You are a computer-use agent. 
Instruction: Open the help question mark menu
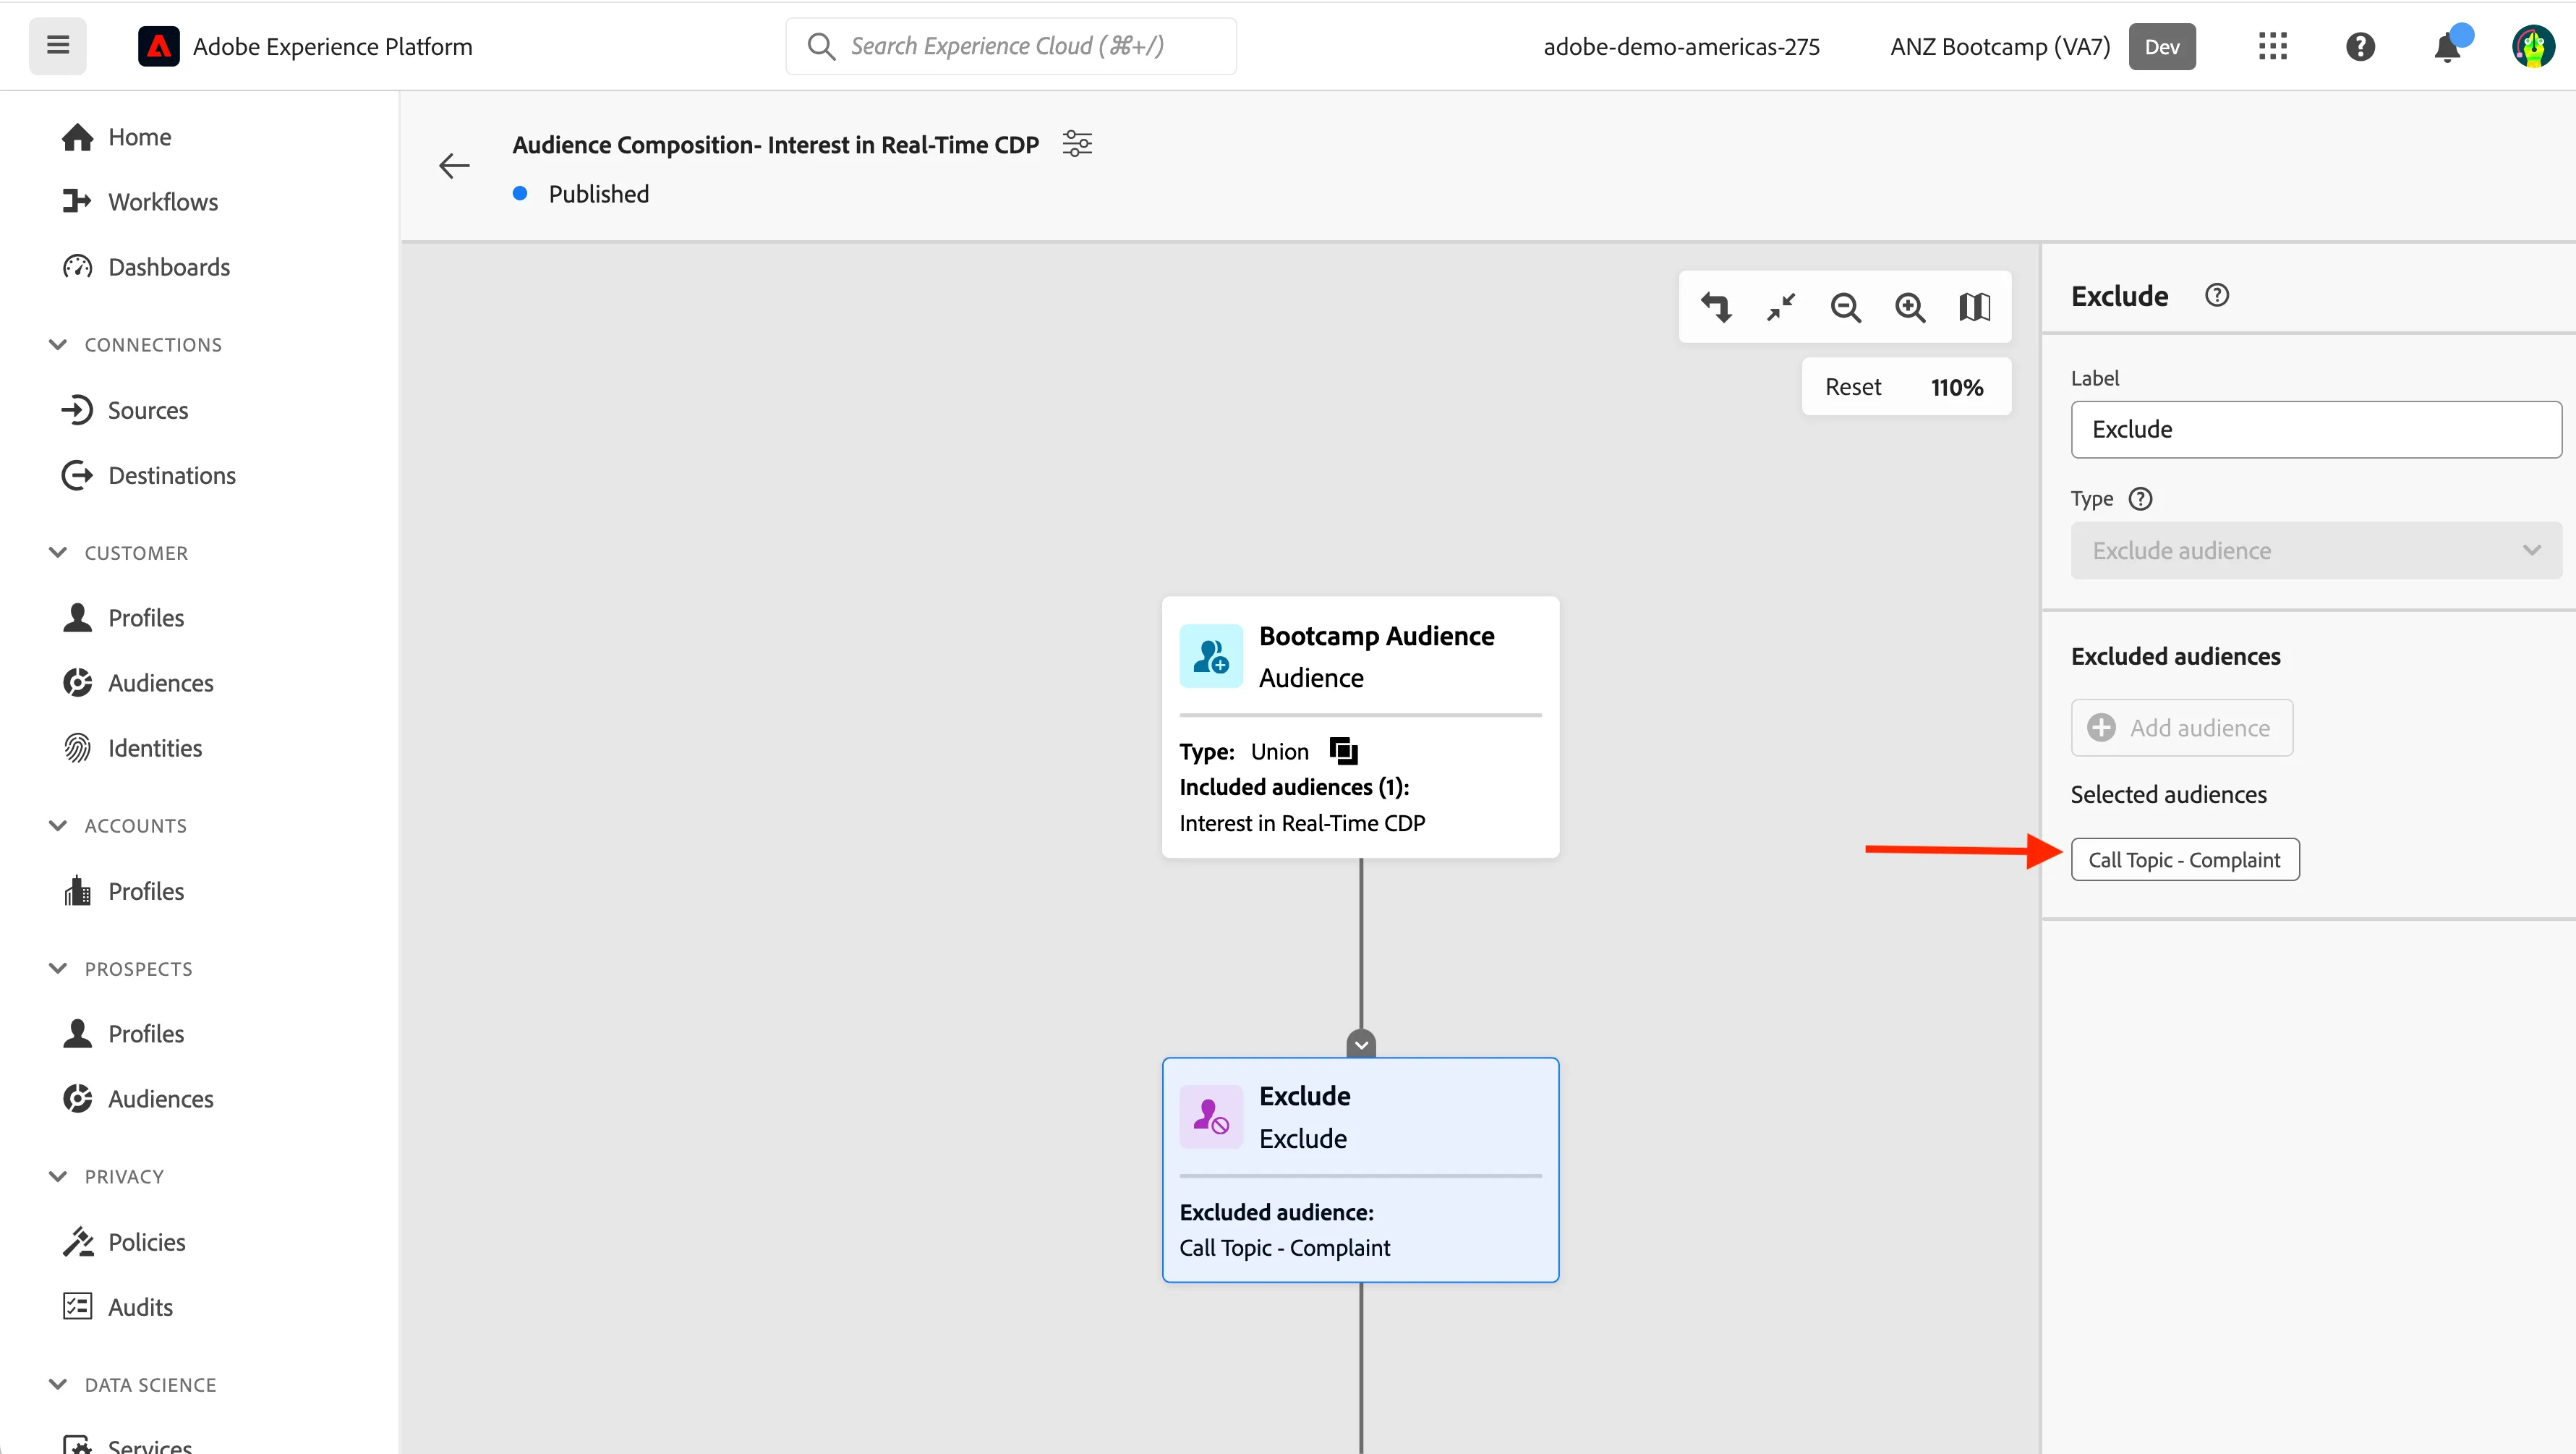[x=2360, y=46]
